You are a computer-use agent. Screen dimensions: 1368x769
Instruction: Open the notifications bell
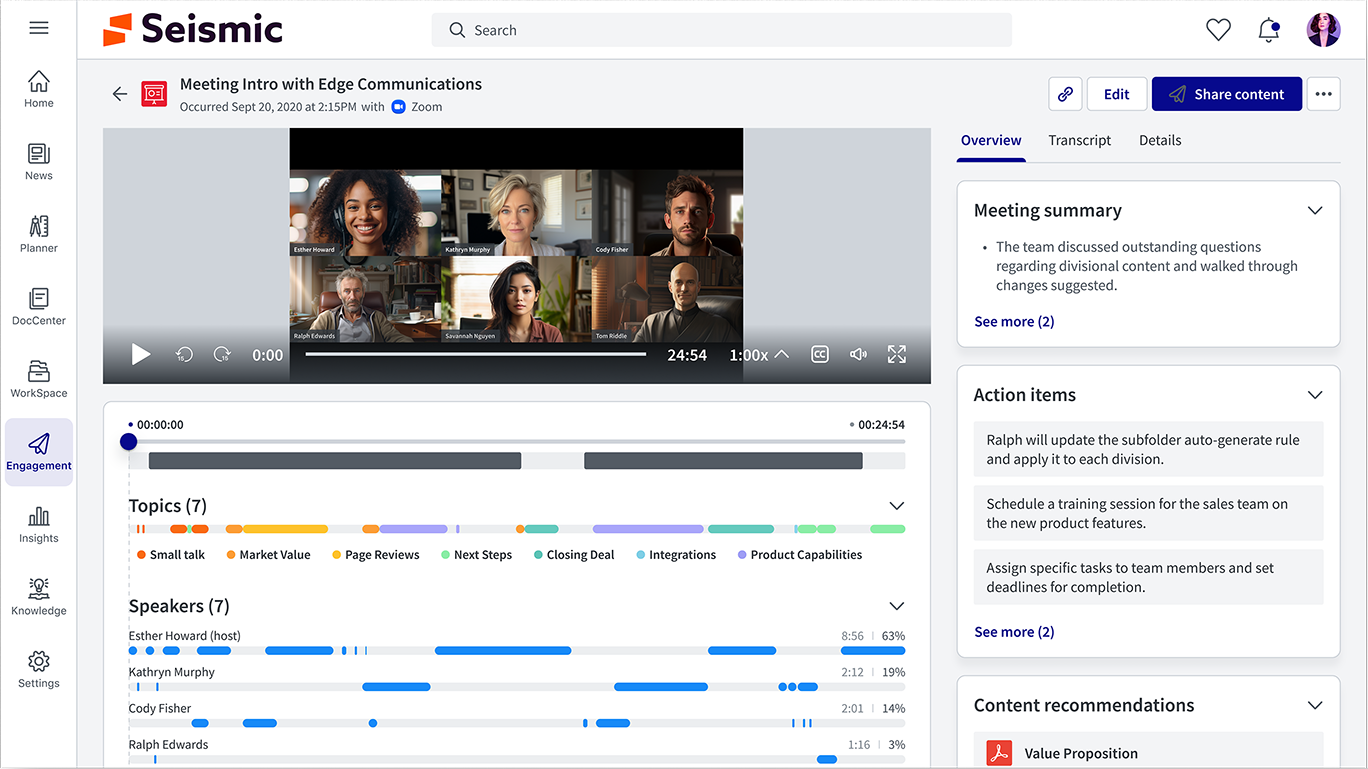coord(1269,30)
